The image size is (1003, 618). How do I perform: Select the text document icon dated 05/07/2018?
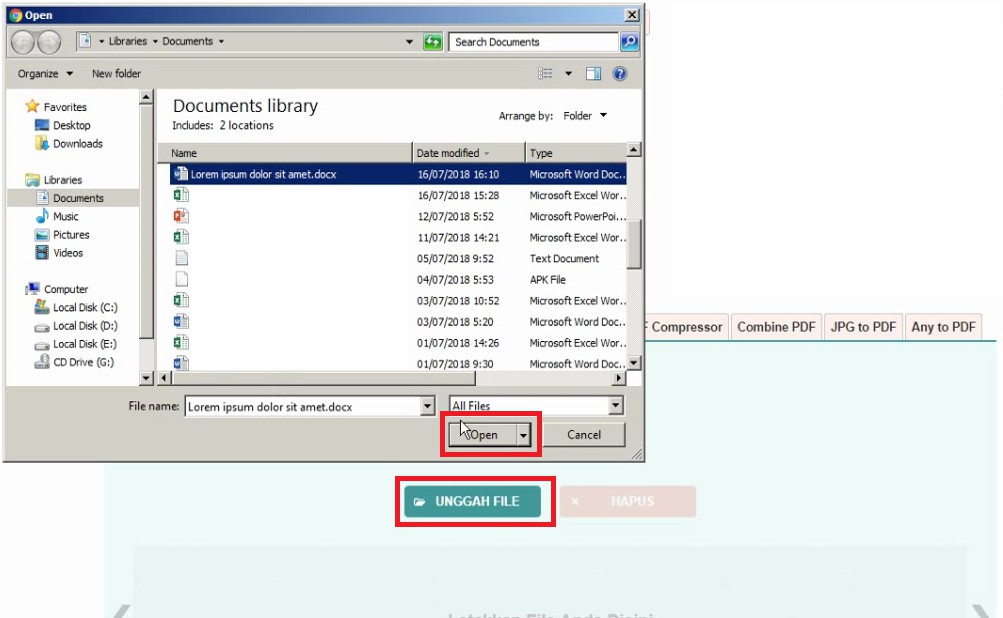point(181,258)
